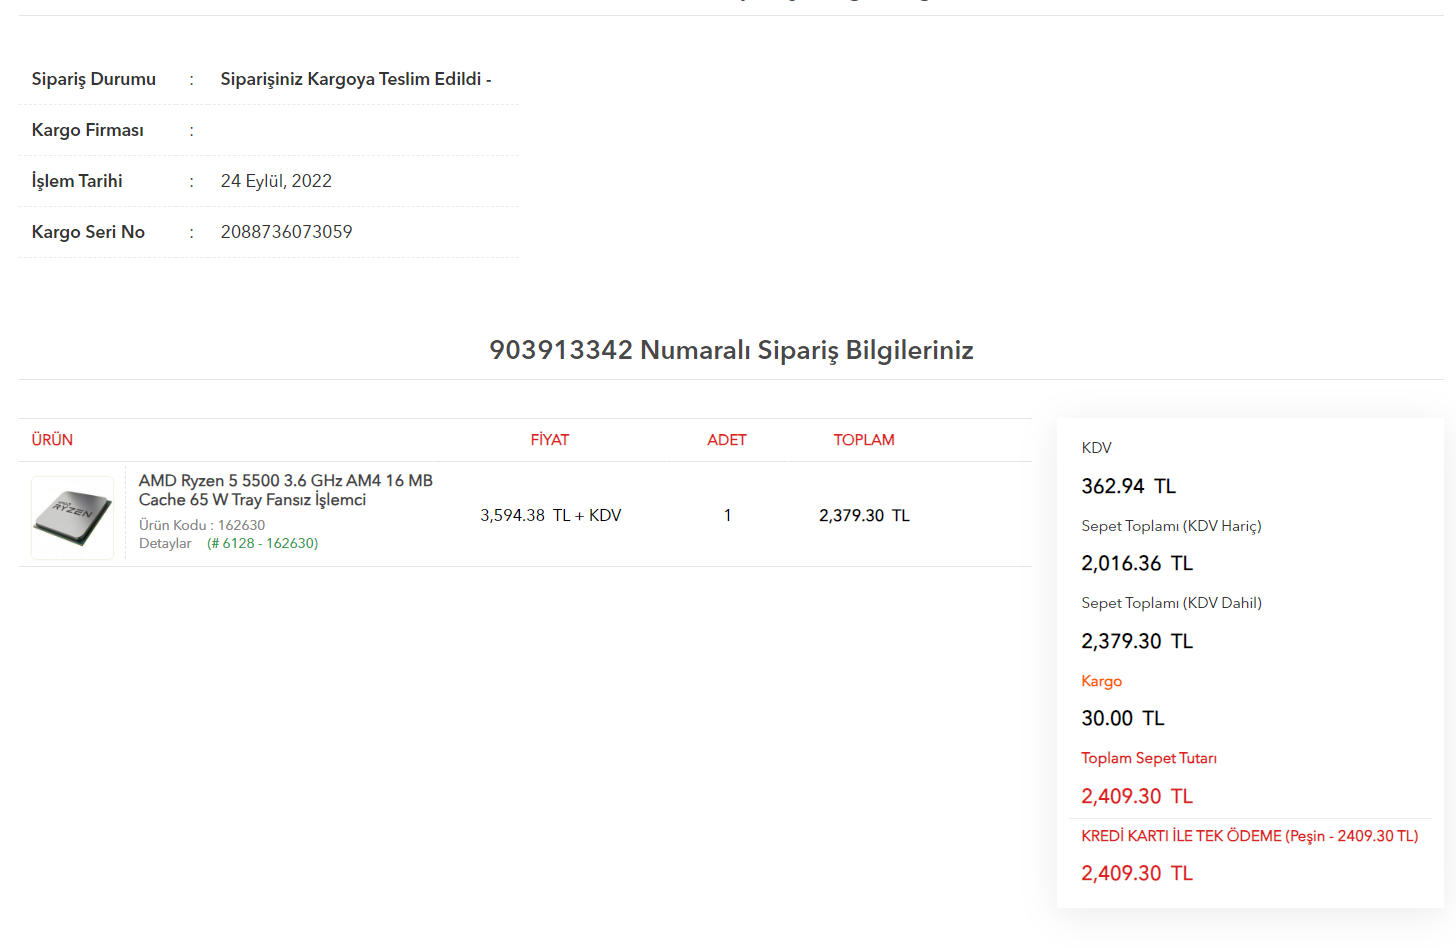Click the İşlem Tarihi date 24 Eylül, 2022
This screenshot has height=948, width=1456.
[x=276, y=181]
